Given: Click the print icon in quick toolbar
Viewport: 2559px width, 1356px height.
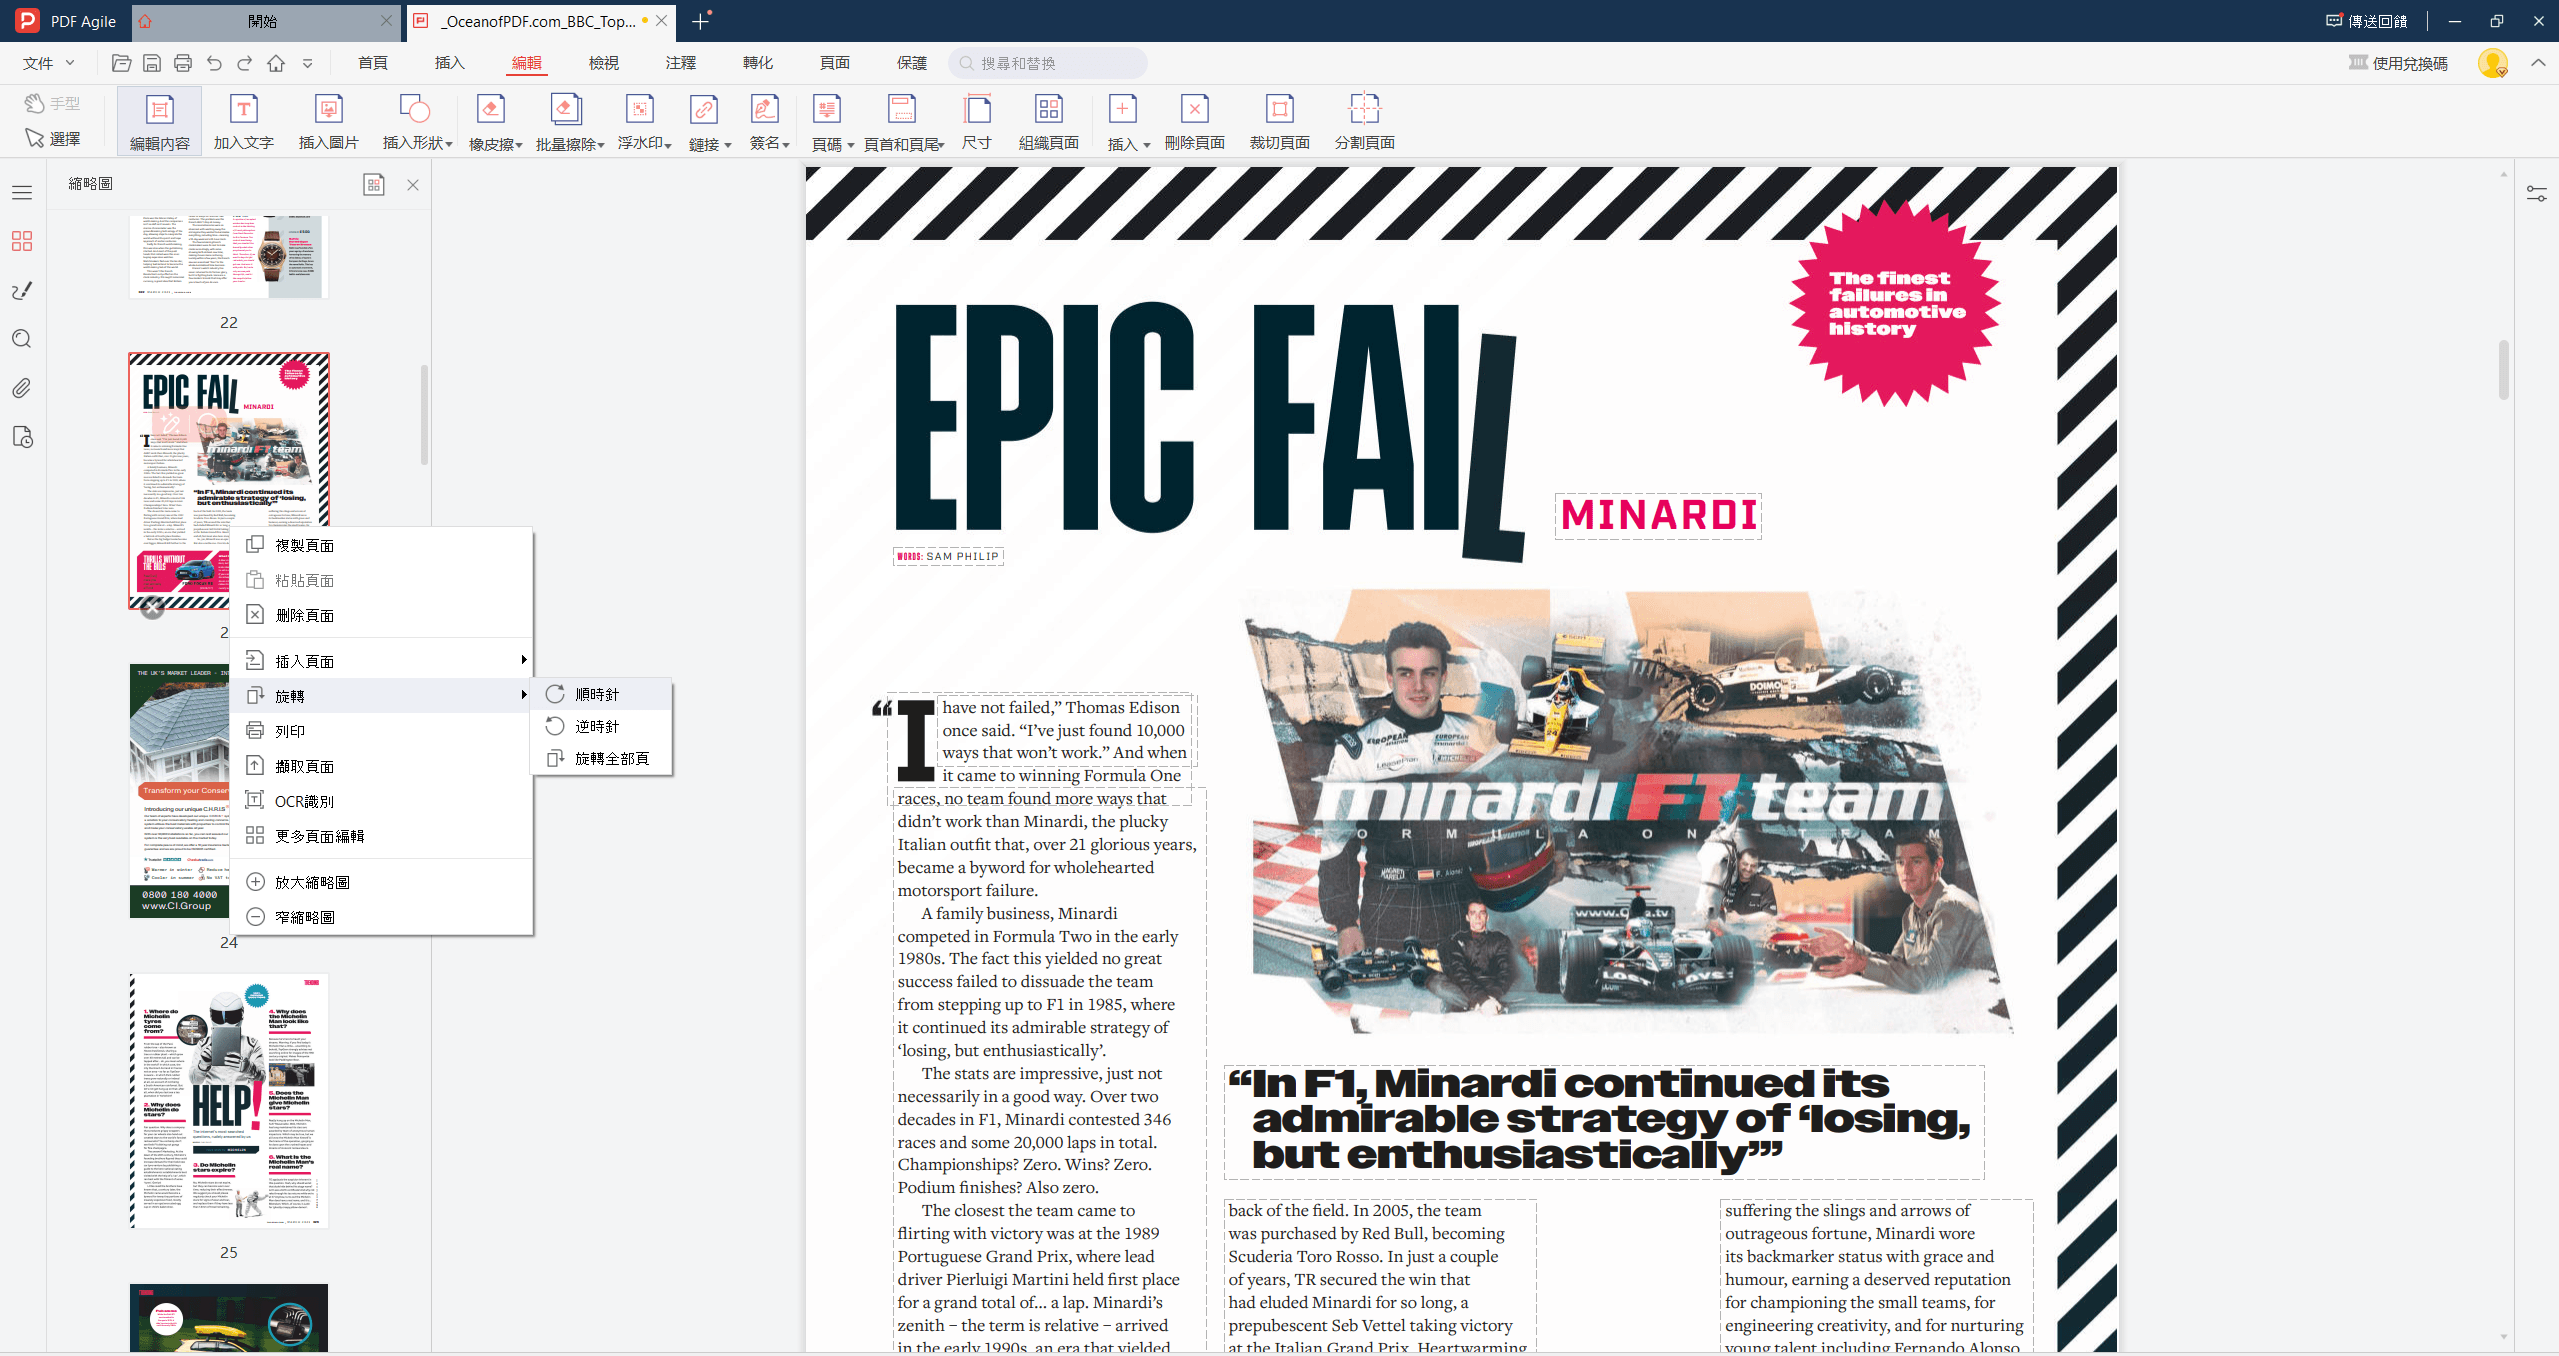Looking at the screenshot, I should [183, 63].
